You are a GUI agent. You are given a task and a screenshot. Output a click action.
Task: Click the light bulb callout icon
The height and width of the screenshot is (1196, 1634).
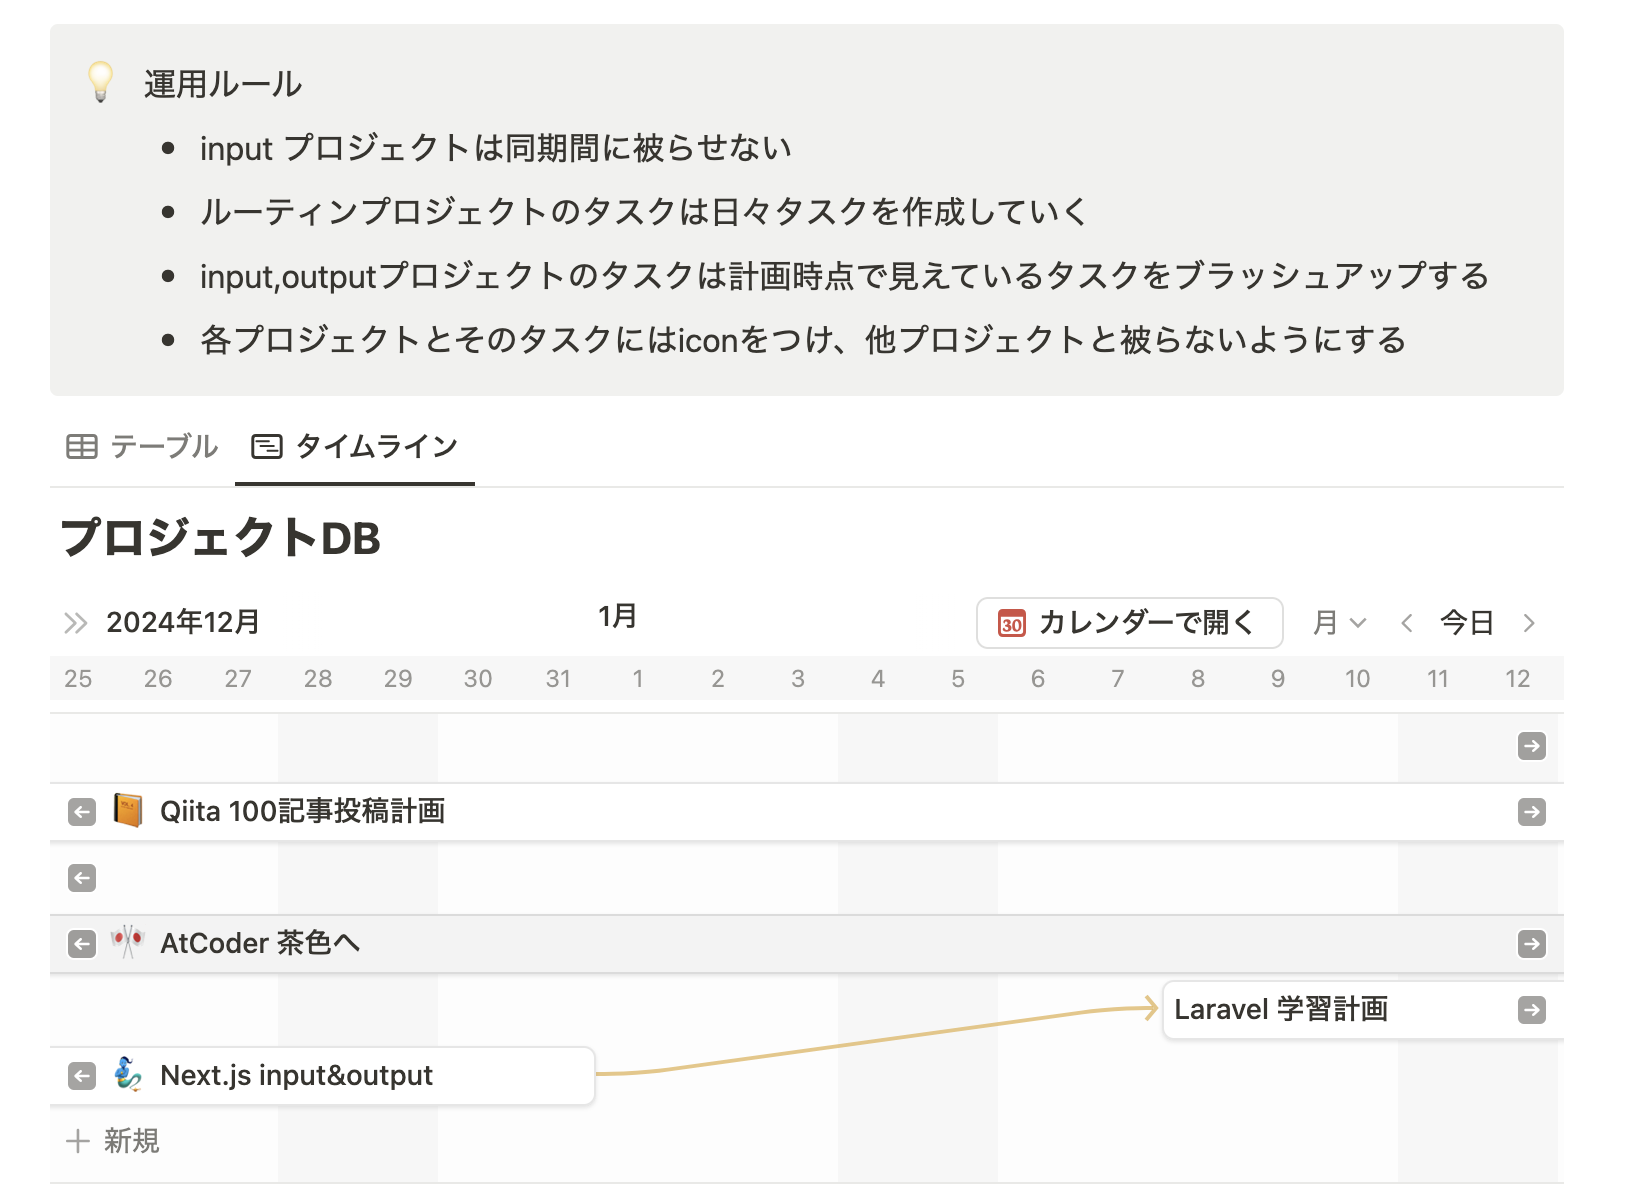pos(100,82)
